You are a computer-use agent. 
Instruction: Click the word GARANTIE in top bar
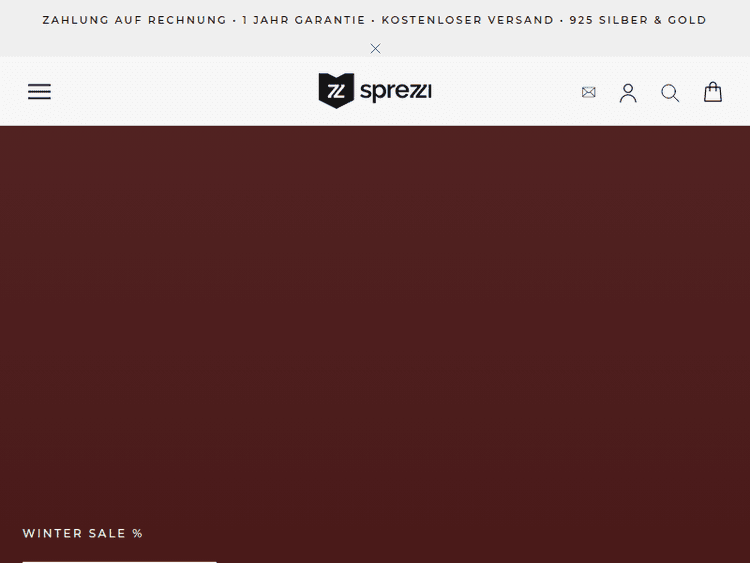330,20
